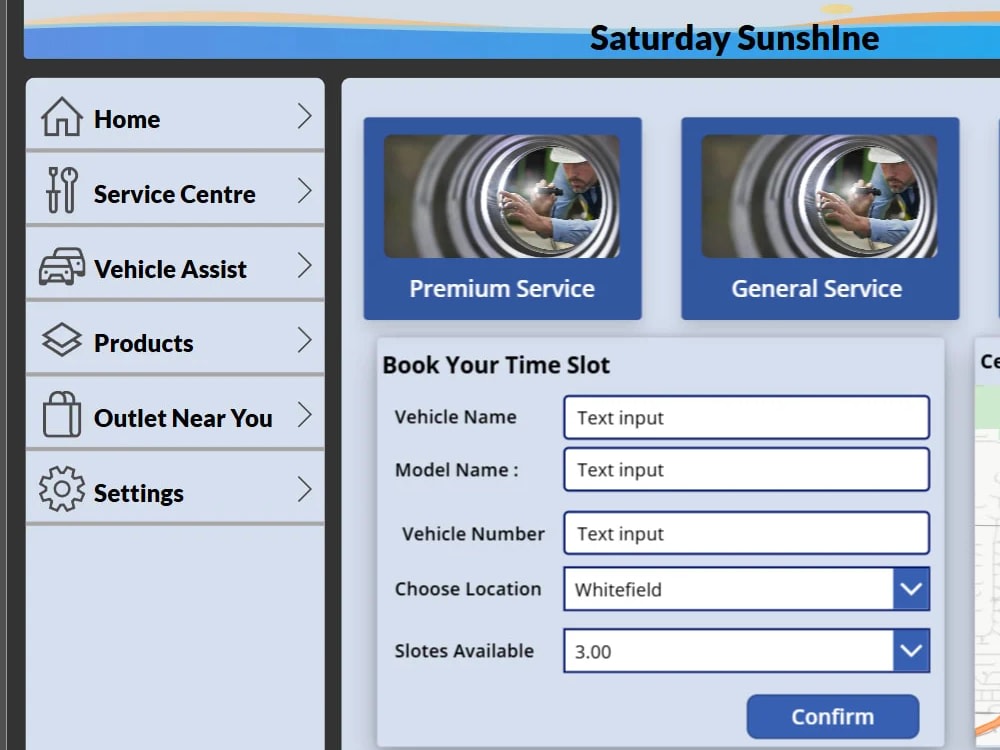Open the Slotes Available dropdown arrow
The height and width of the screenshot is (750, 1000).
pos(911,651)
